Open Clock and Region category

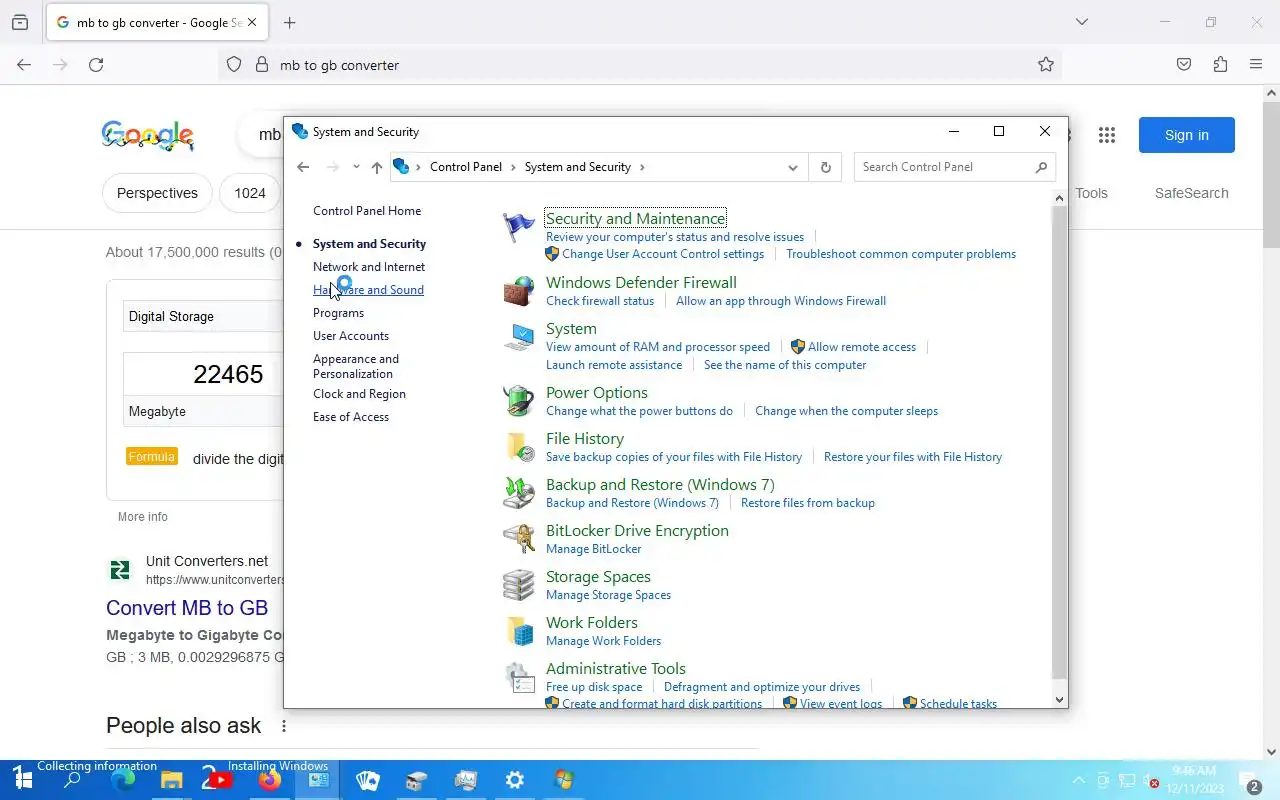(359, 394)
